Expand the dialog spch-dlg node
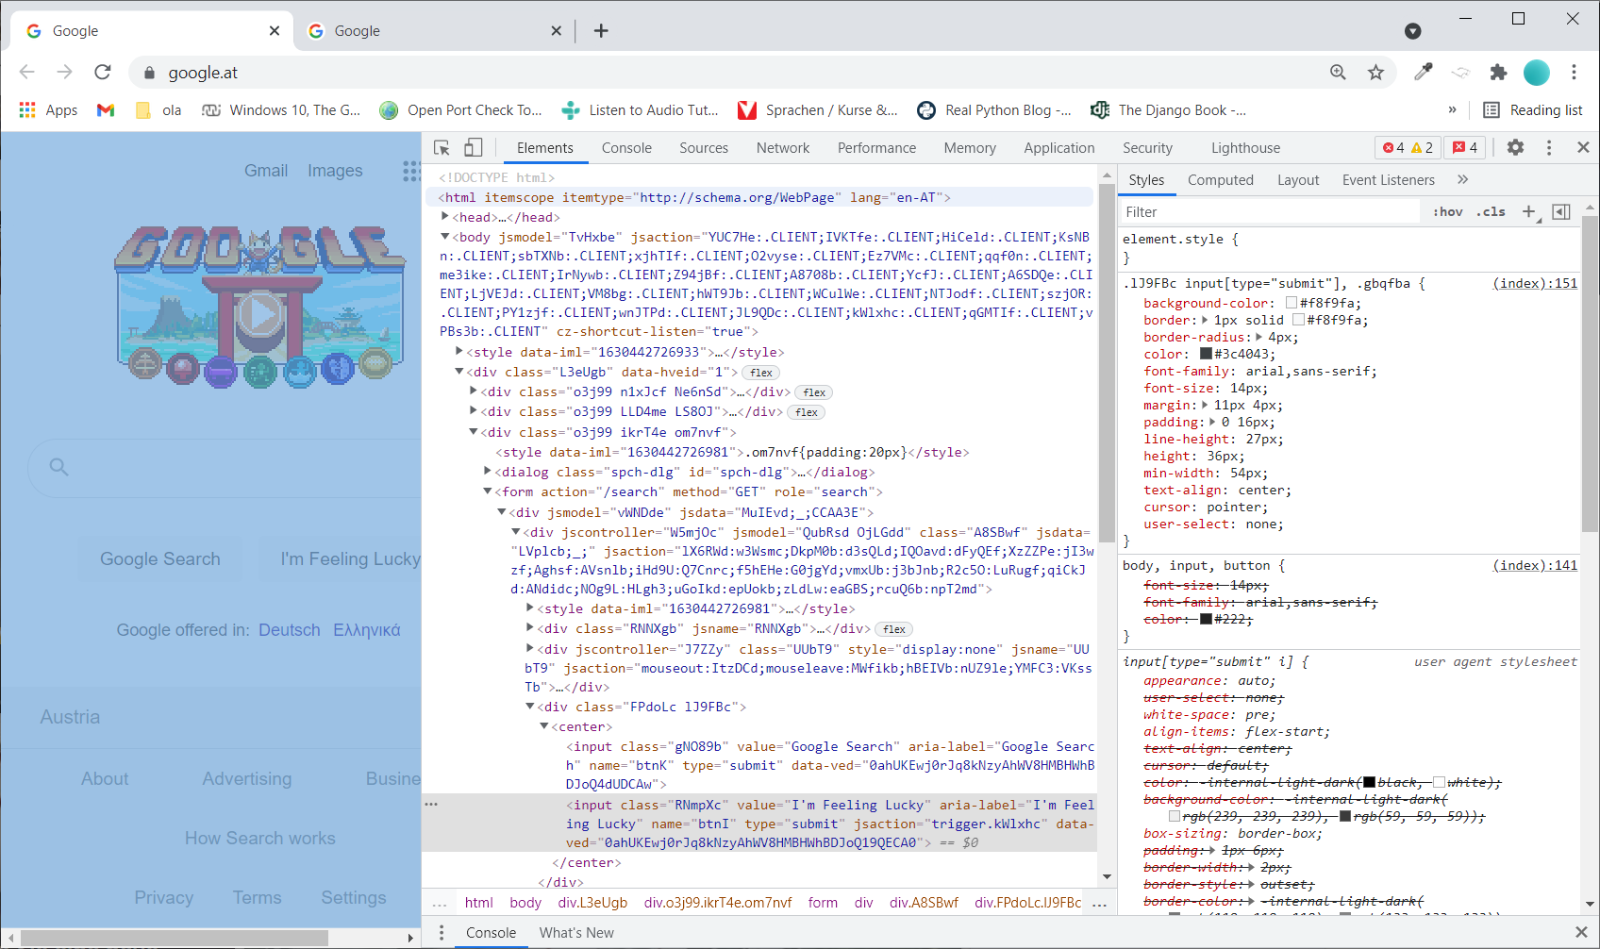Image resolution: width=1600 pixels, height=949 pixels. pos(487,471)
